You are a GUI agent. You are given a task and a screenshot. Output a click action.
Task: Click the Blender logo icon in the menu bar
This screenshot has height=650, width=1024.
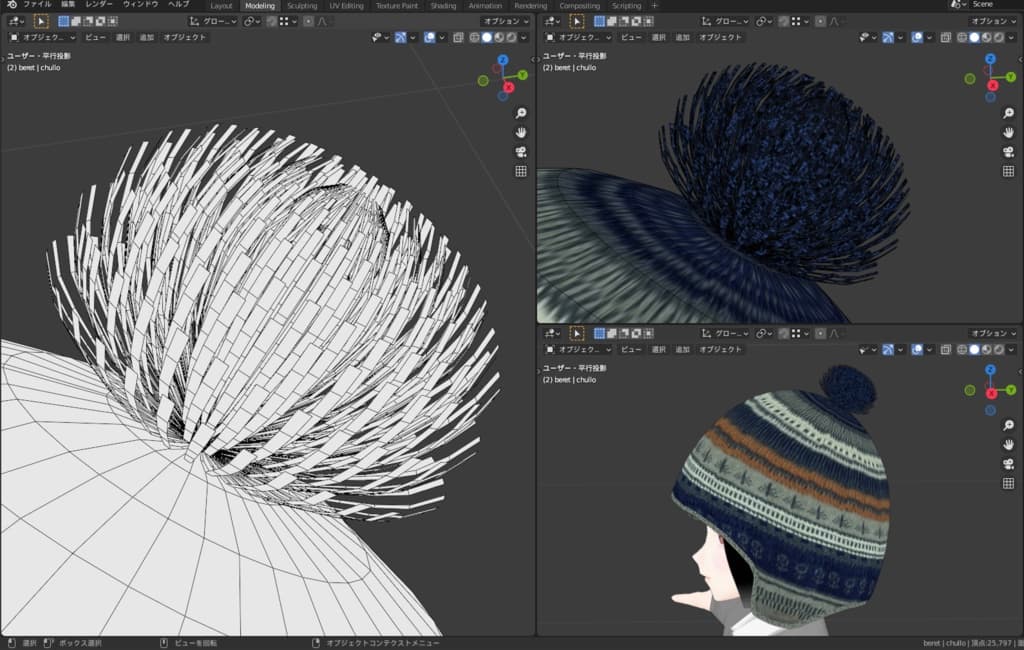[11, 5]
